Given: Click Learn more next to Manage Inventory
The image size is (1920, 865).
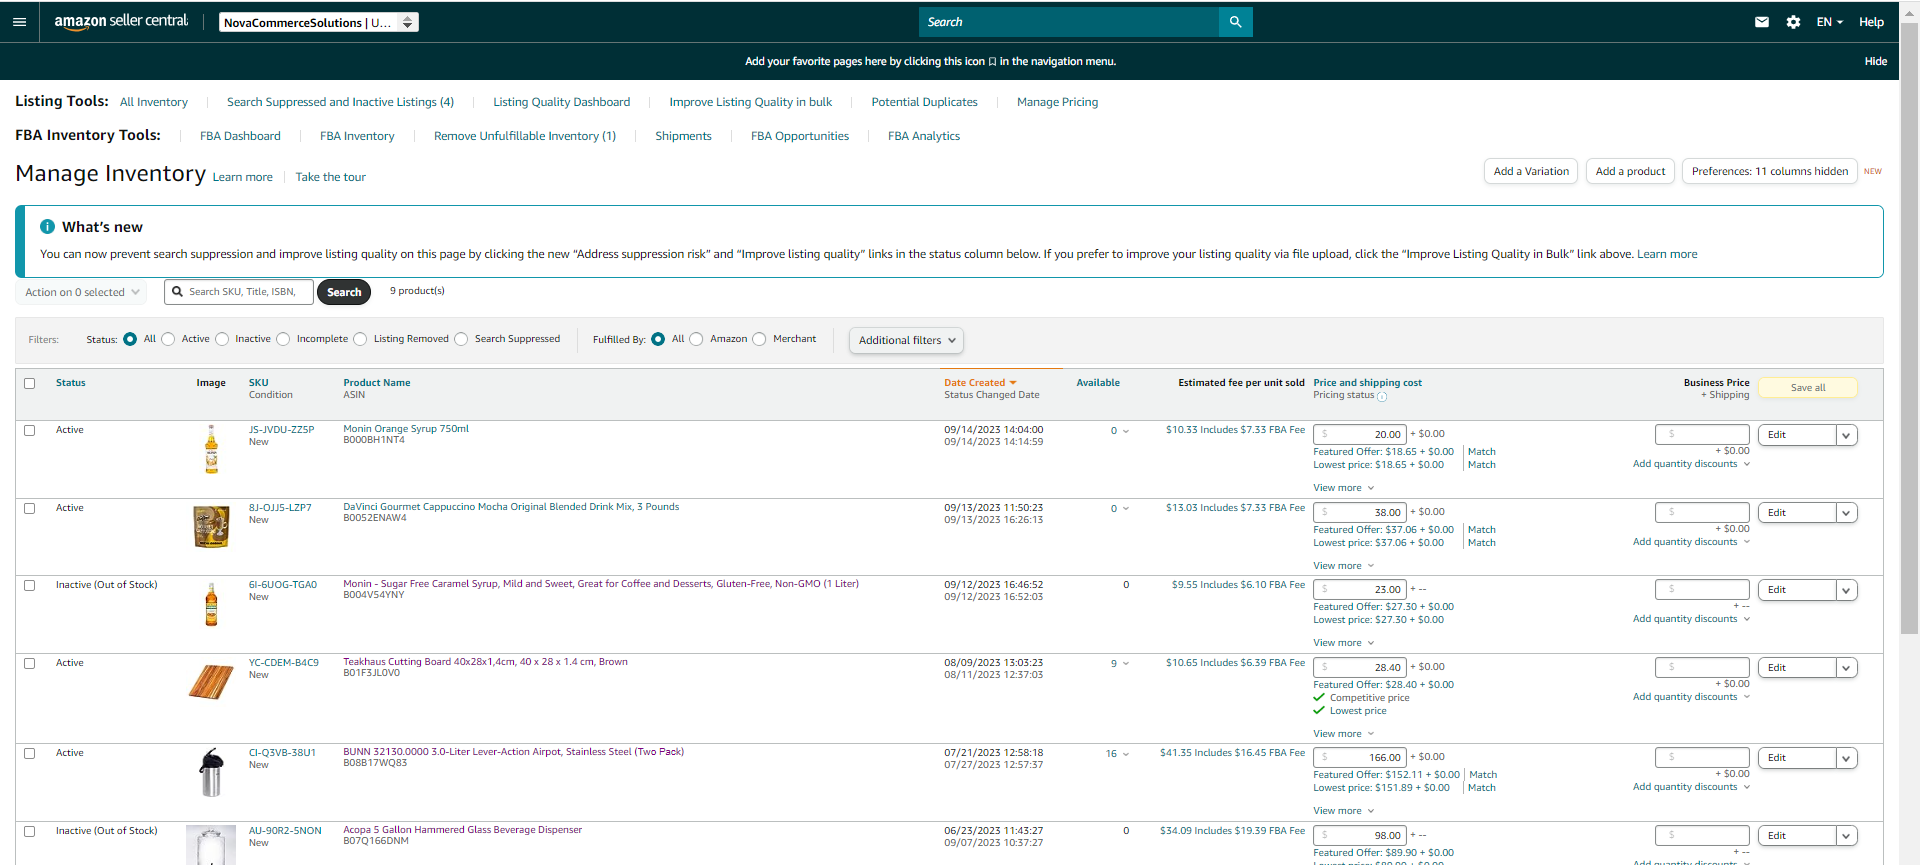Looking at the screenshot, I should click(x=242, y=177).
